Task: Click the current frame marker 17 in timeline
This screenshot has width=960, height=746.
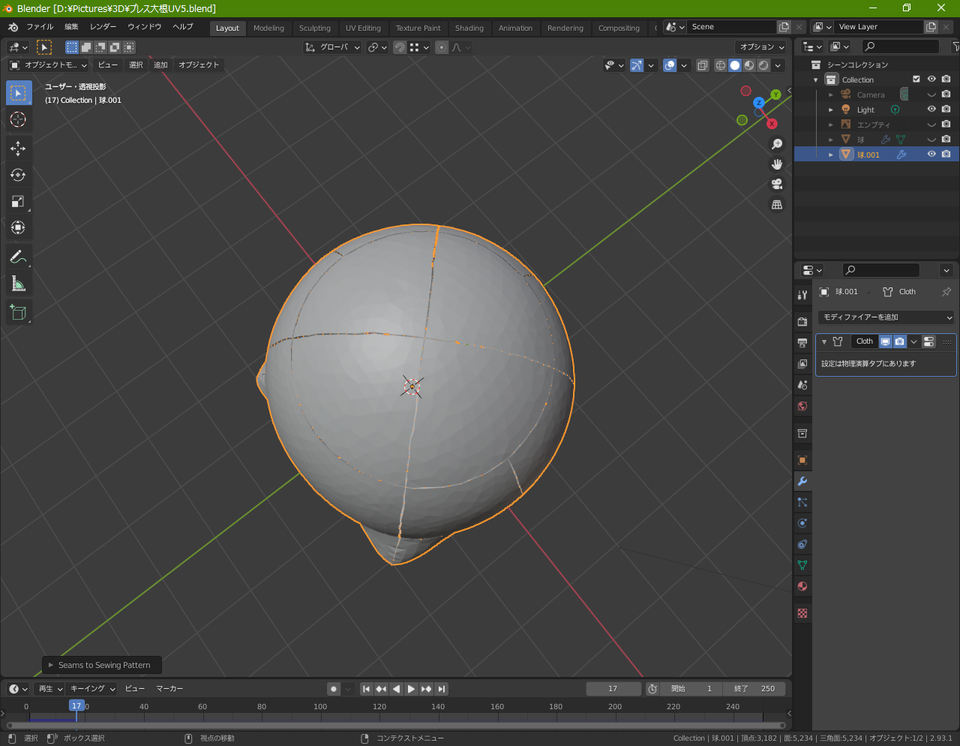Action: 76,706
